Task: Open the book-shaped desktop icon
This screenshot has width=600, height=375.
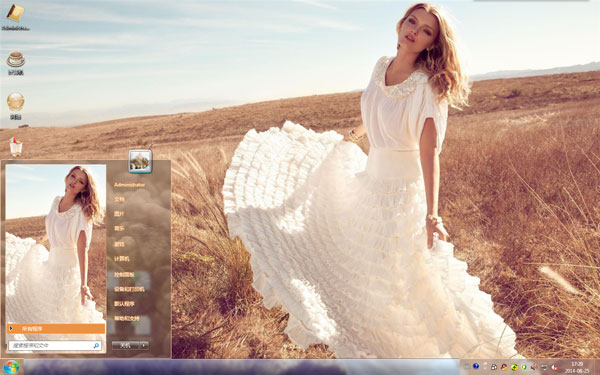Action: click(15, 13)
